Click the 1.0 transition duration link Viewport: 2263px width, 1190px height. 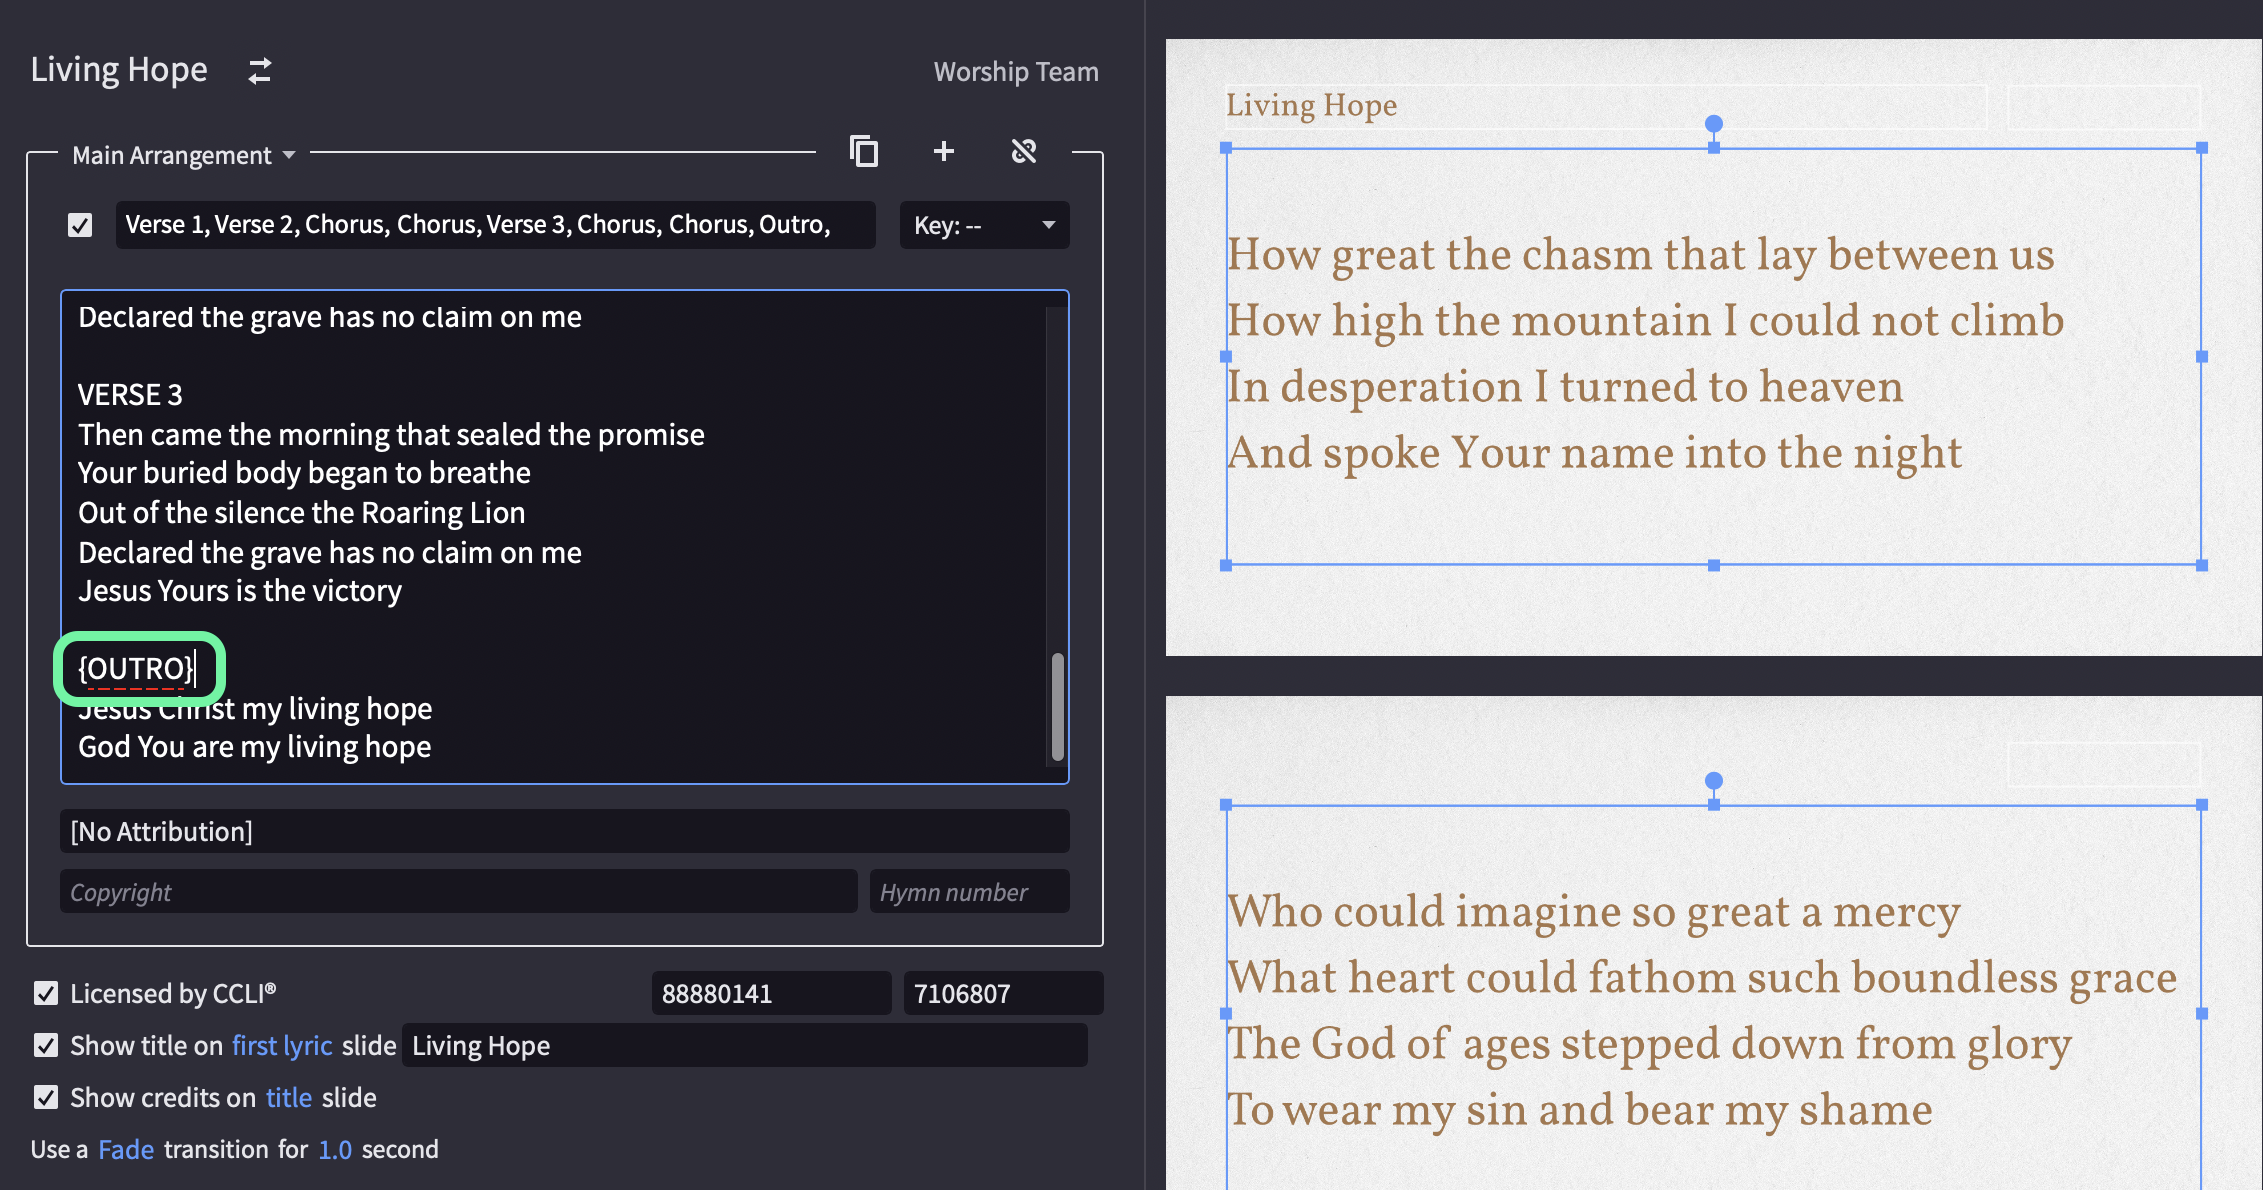pos(335,1149)
